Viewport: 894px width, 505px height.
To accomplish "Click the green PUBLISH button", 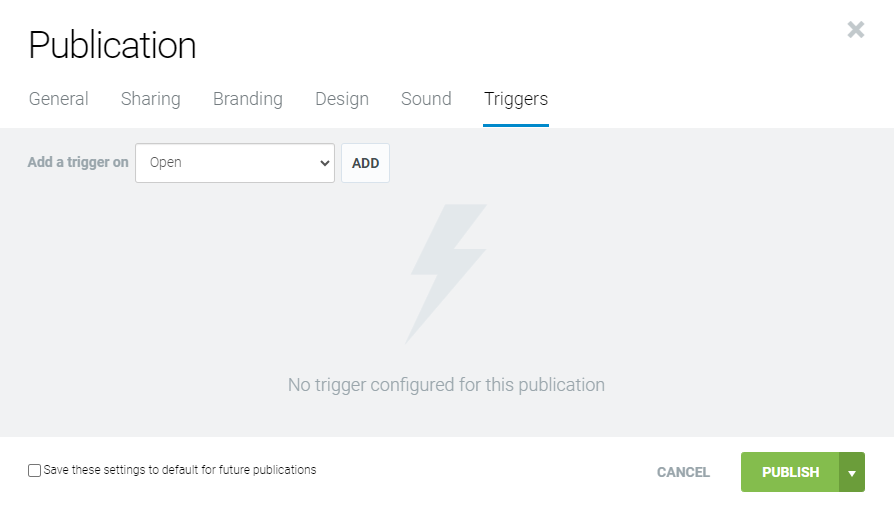I will [x=790, y=472].
